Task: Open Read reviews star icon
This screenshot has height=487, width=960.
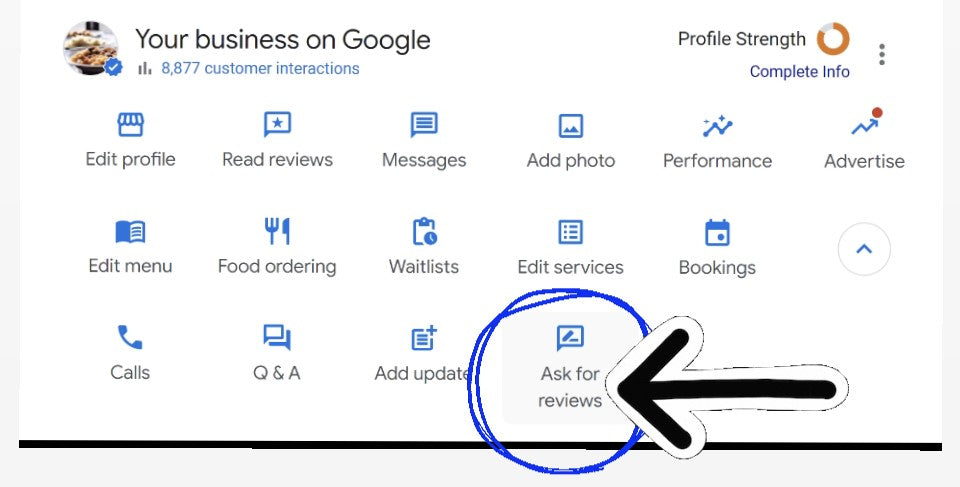Action: tap(277, 126)
